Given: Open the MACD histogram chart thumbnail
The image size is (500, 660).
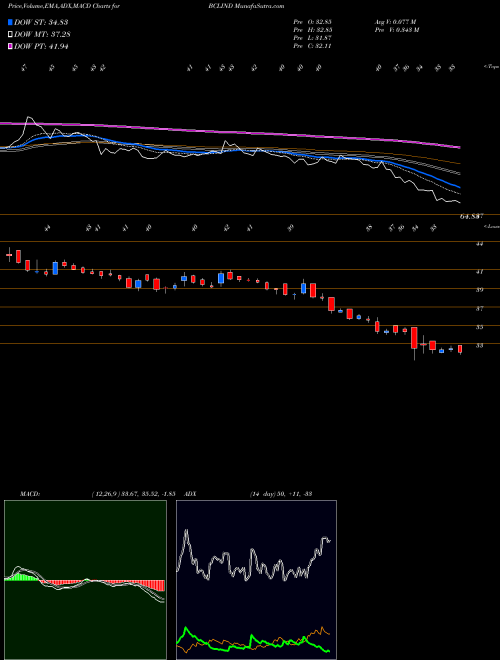Looking at the screenshot, I should [x=85, y=580].
